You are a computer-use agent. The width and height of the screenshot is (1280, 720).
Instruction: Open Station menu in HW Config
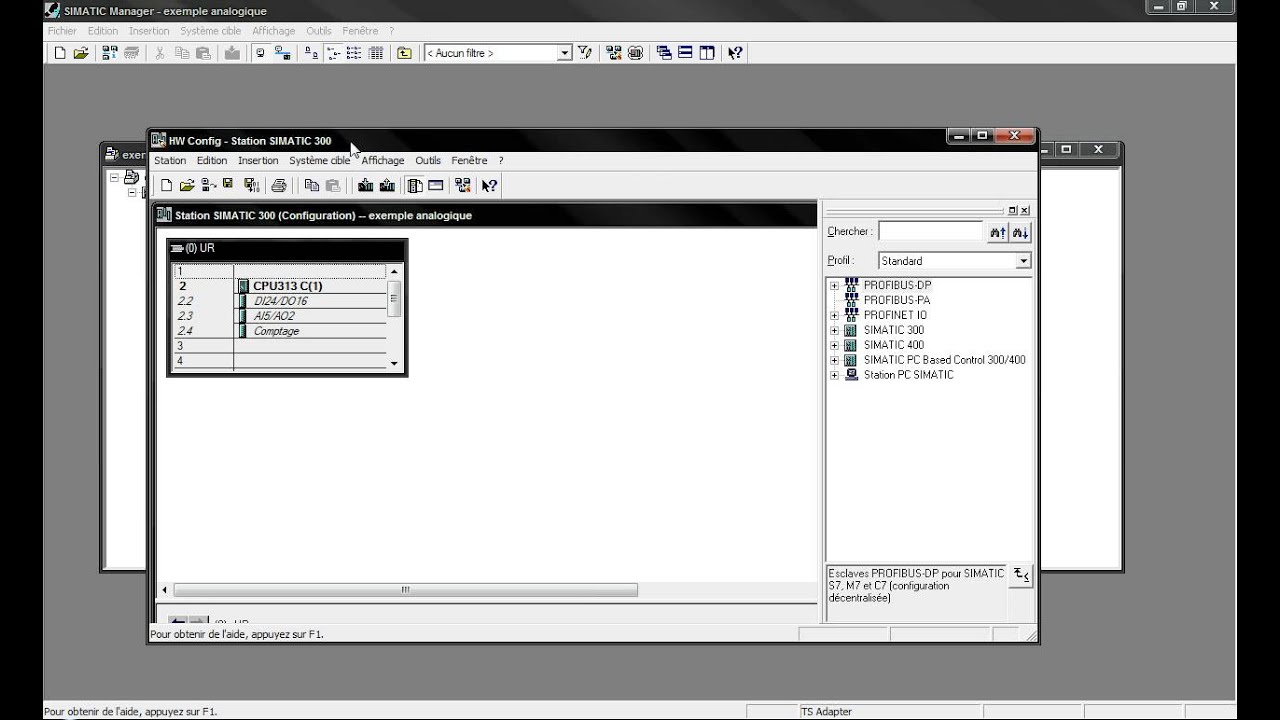170,160
